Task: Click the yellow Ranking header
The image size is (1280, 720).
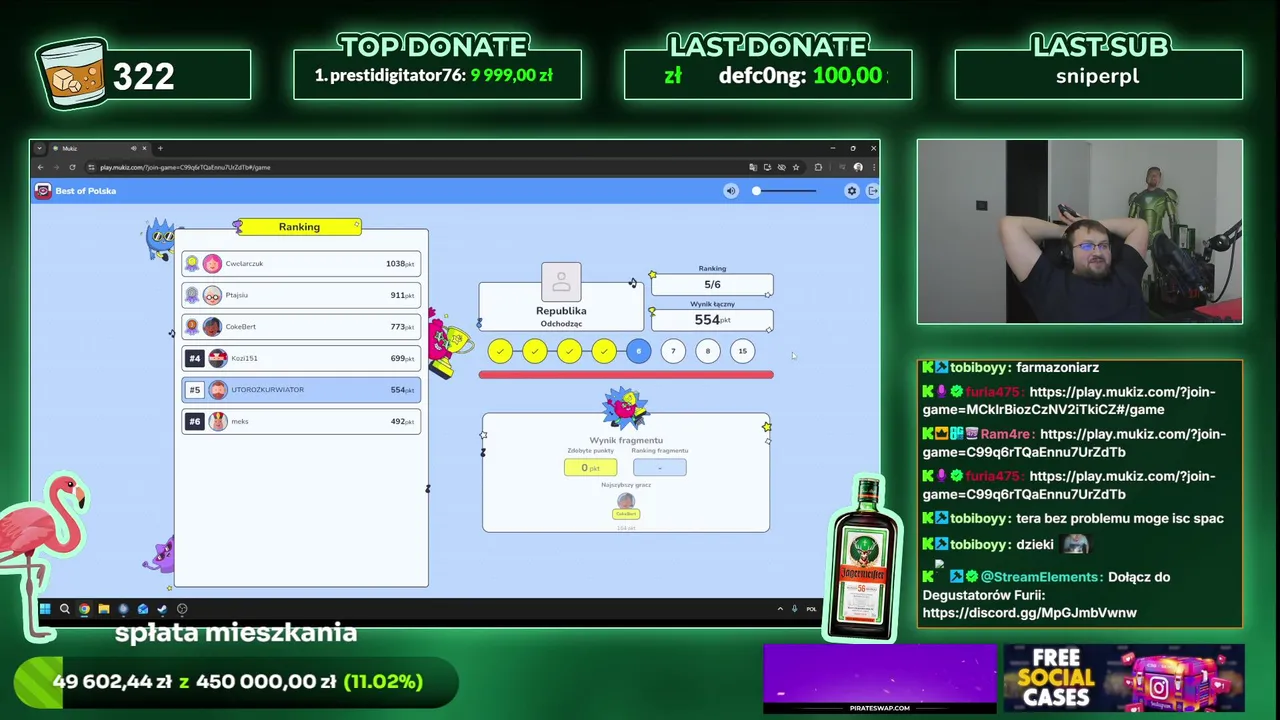Action: (x=299, y=227)
